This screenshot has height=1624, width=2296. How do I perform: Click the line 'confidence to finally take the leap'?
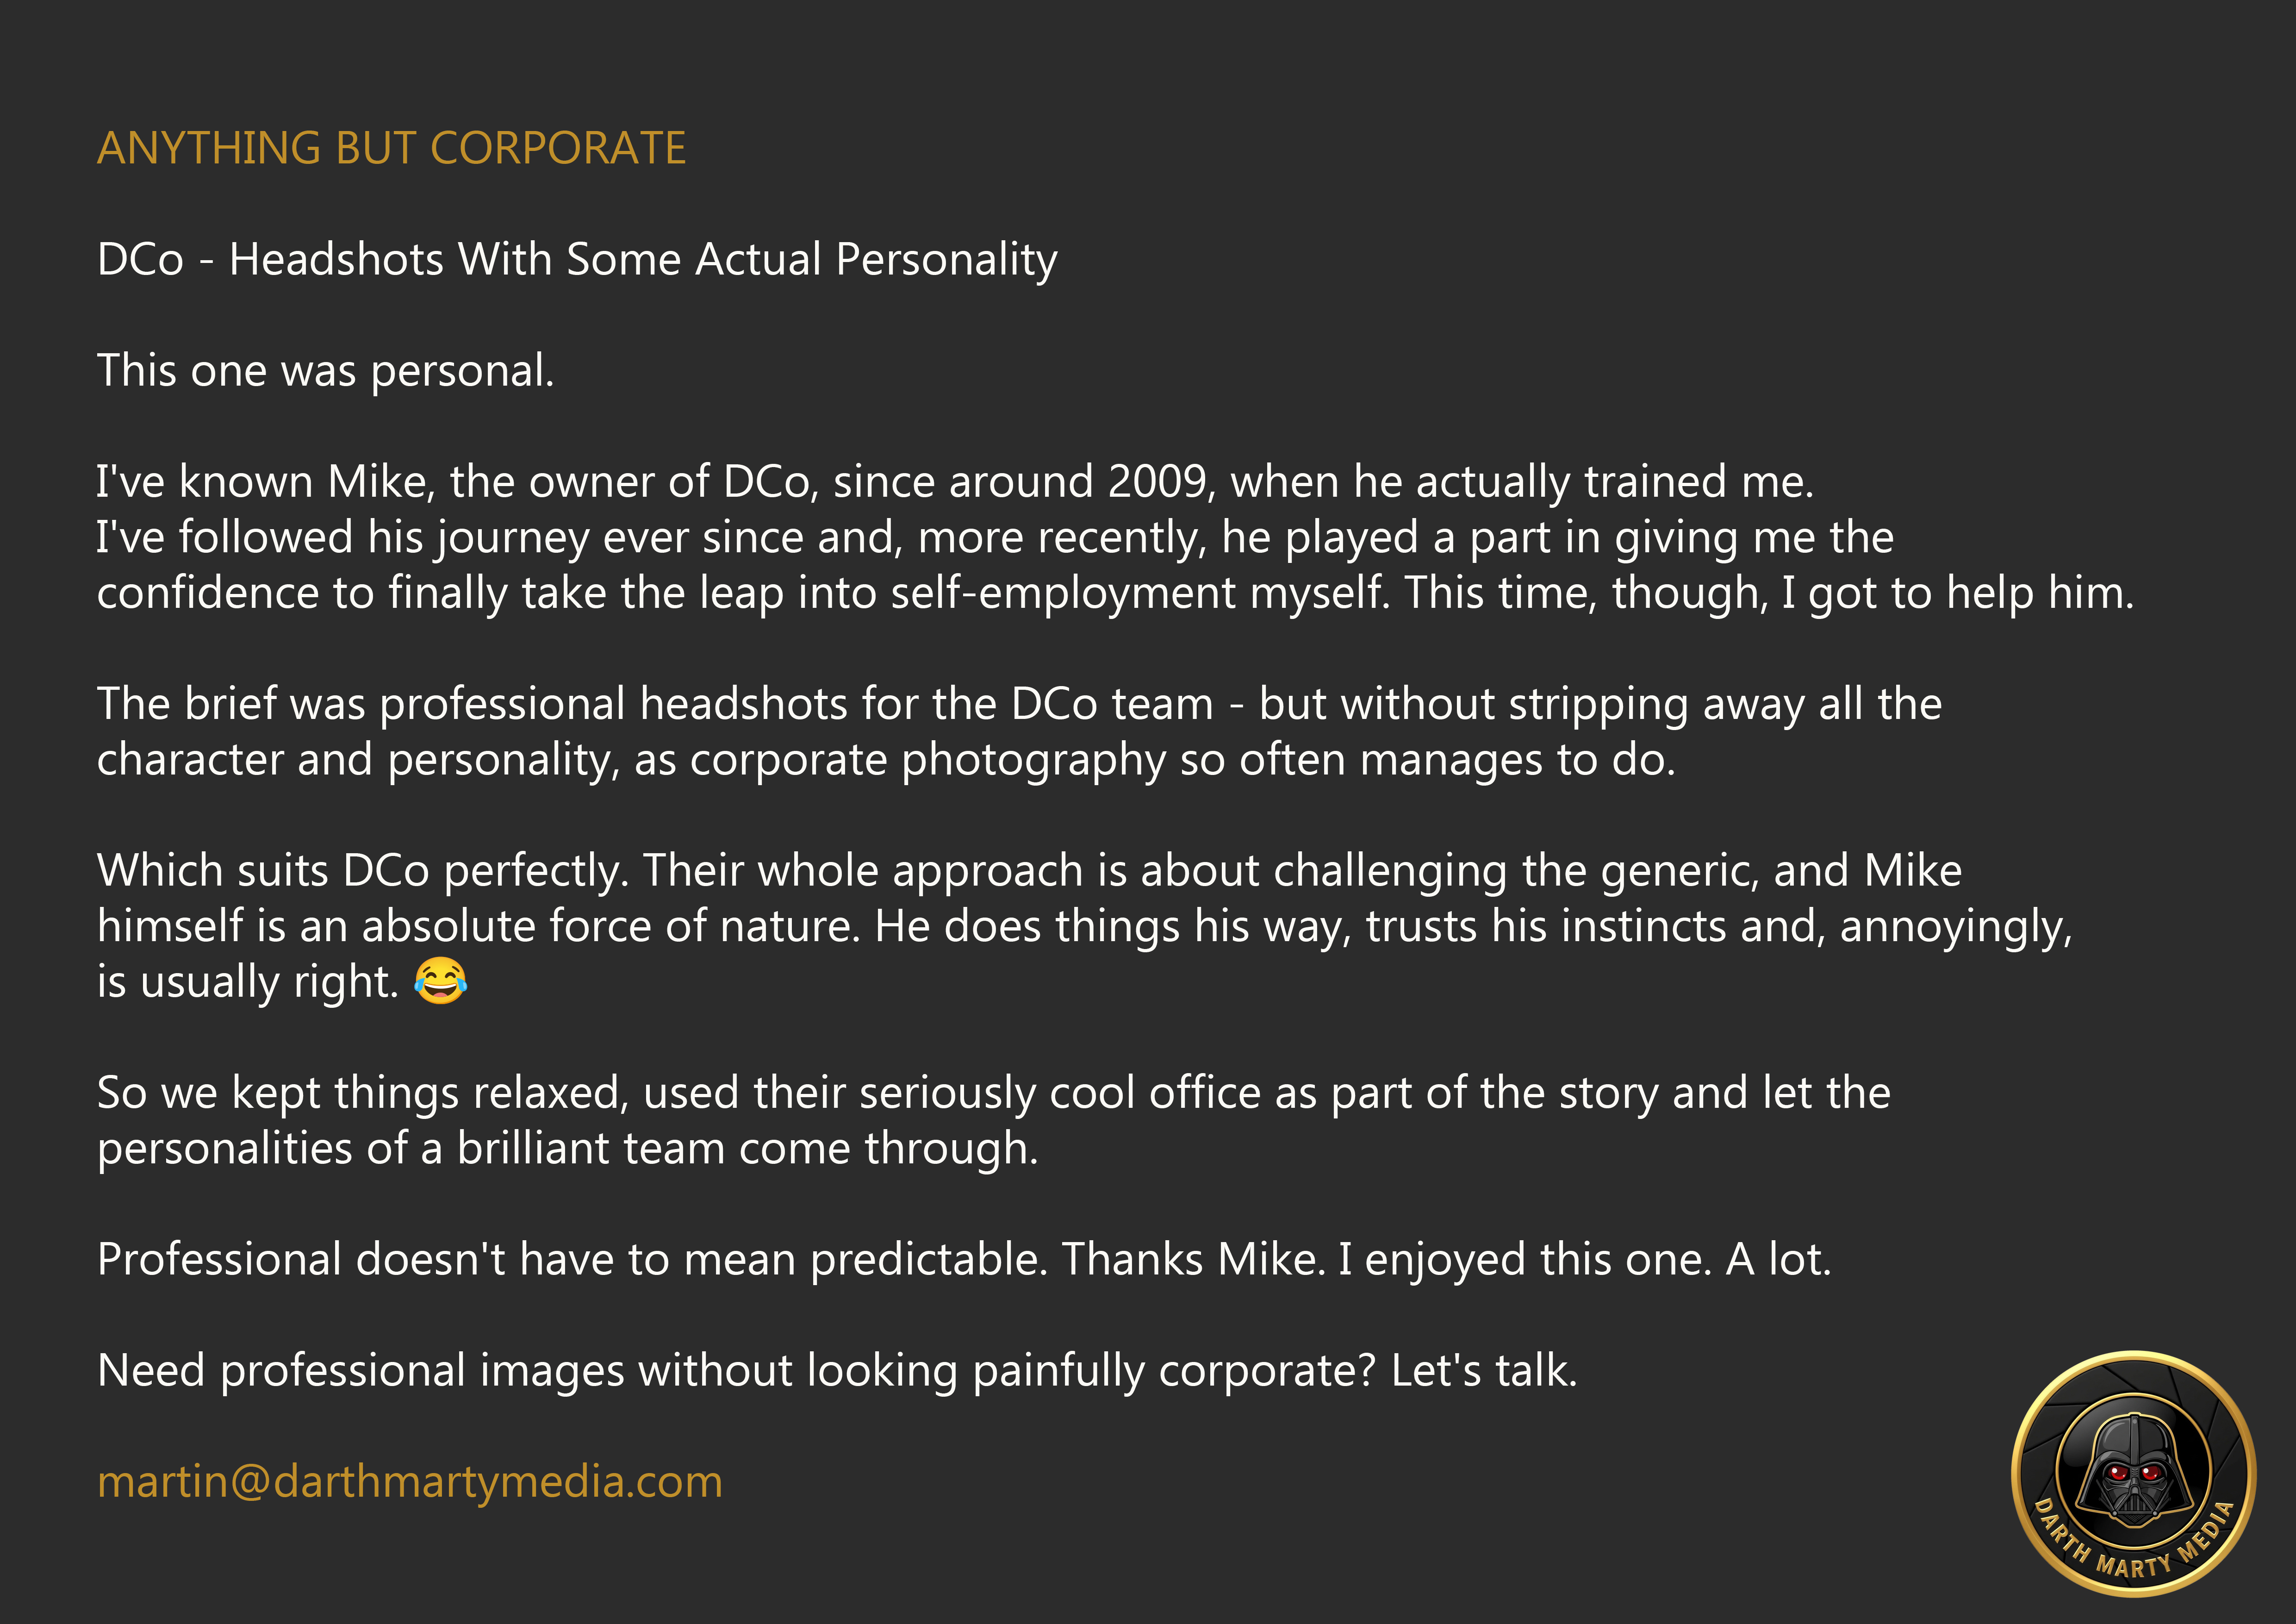pyautogui.click(x=1115, y=593)
